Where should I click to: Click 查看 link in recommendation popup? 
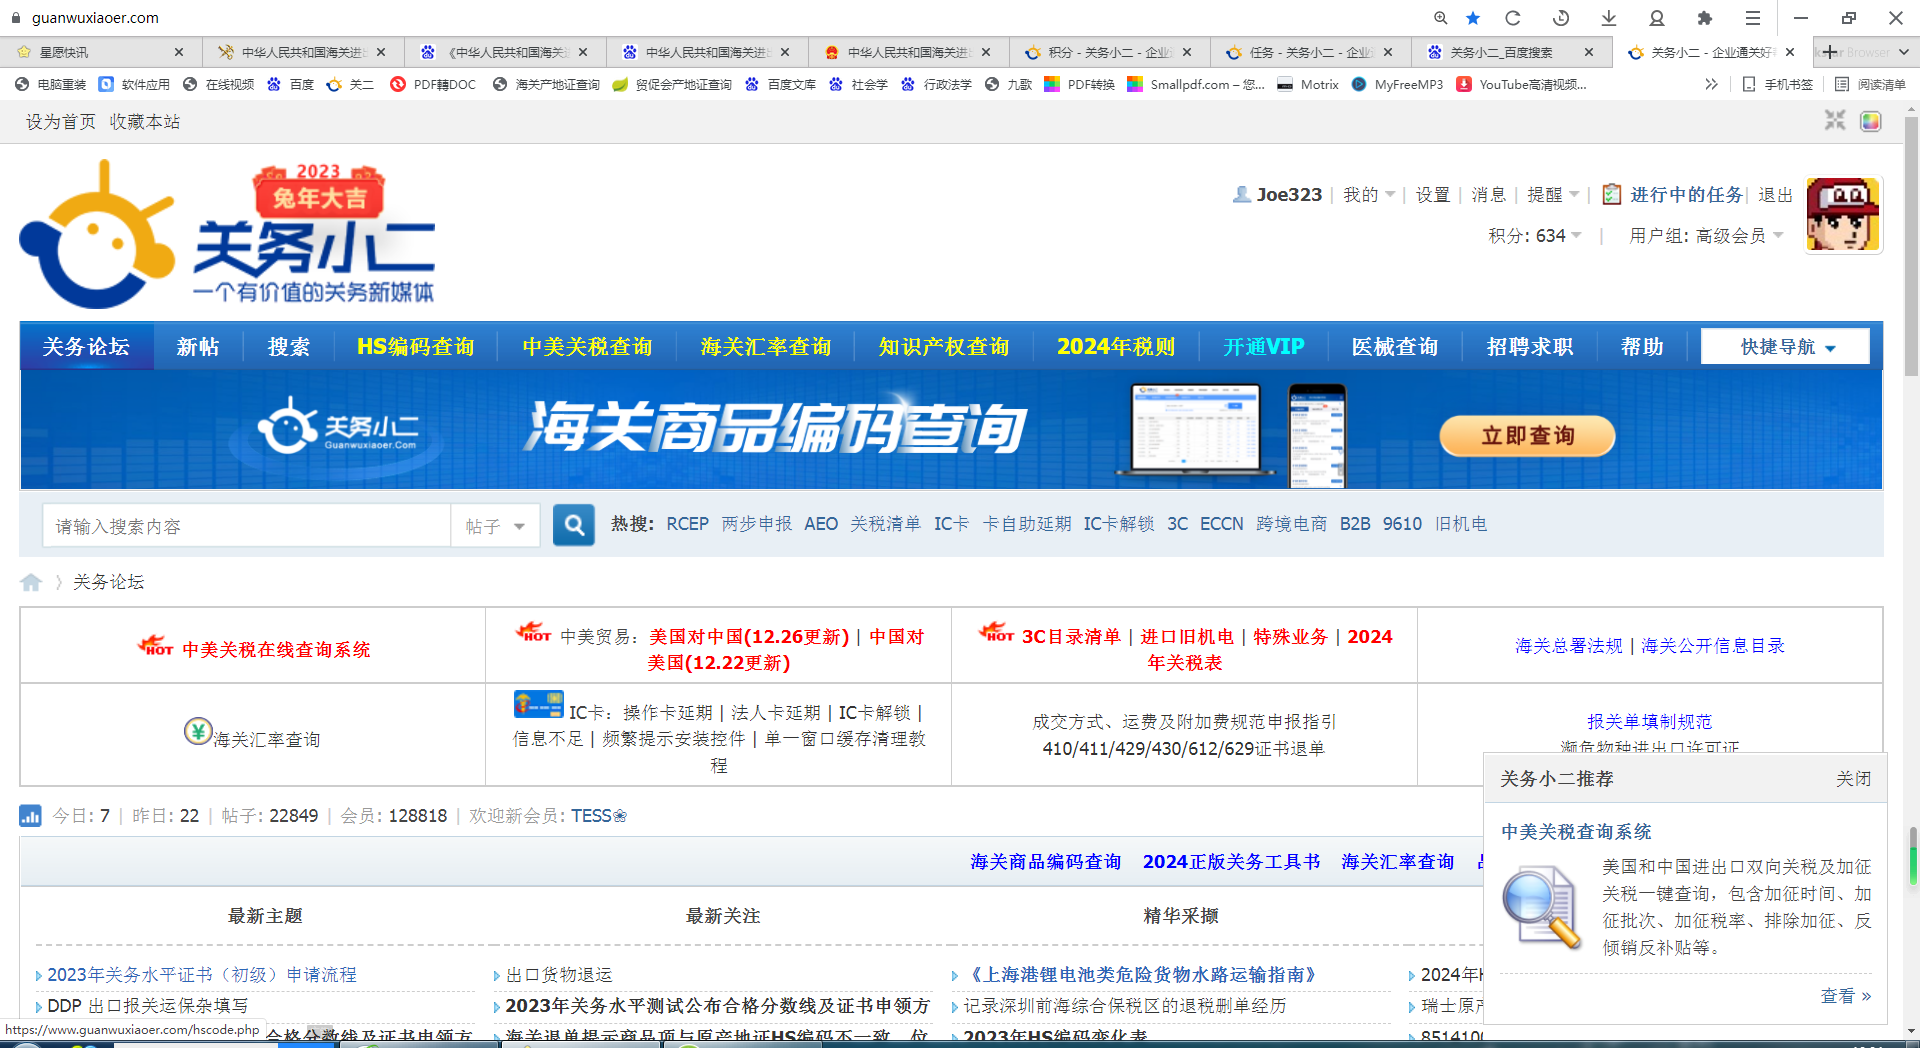pos(1845,996)
